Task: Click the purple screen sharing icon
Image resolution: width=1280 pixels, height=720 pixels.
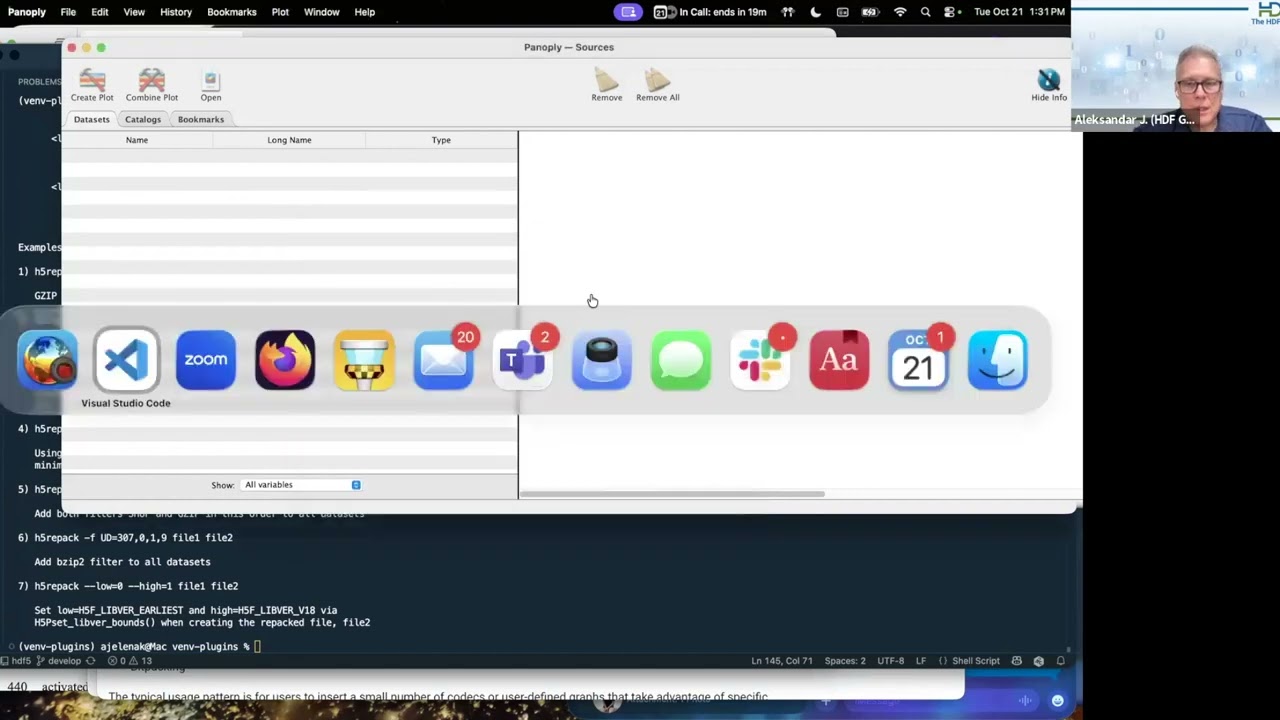Action: pos(628,12)
